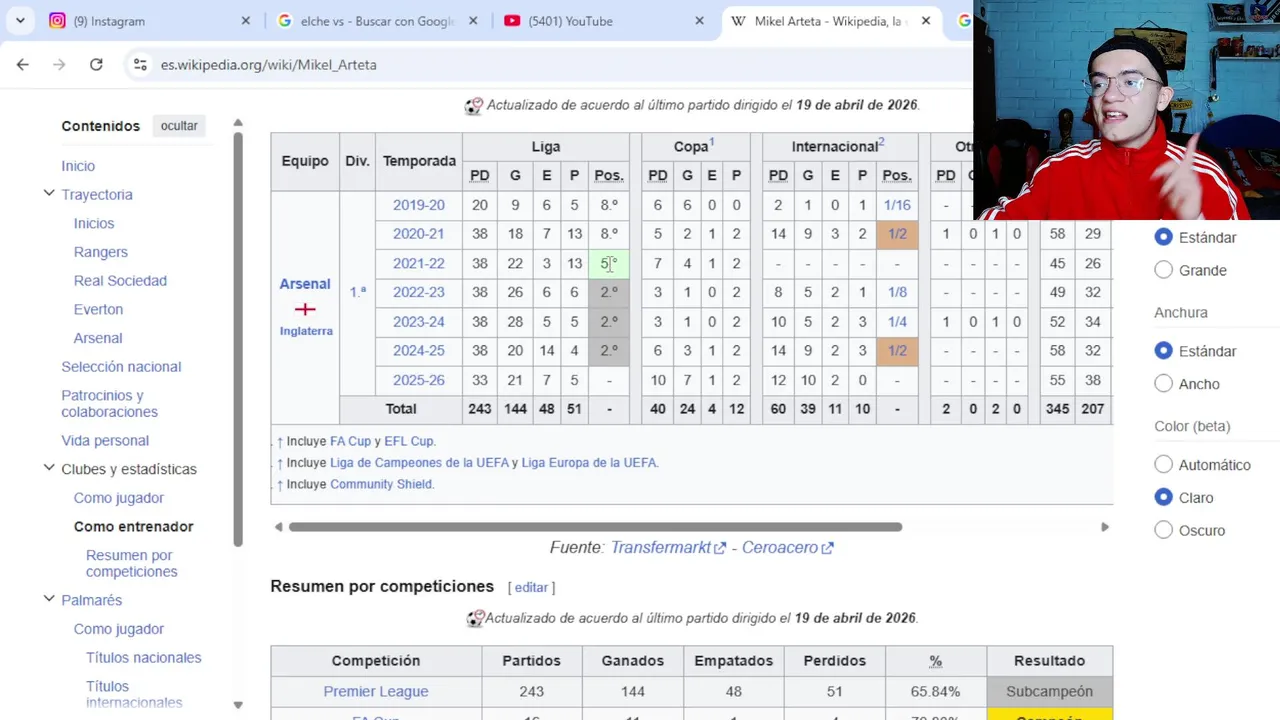Hide the Contenidos sidebar with ocultar
The width and height of the screenshot is (1280, 720).
pos(179,126)
